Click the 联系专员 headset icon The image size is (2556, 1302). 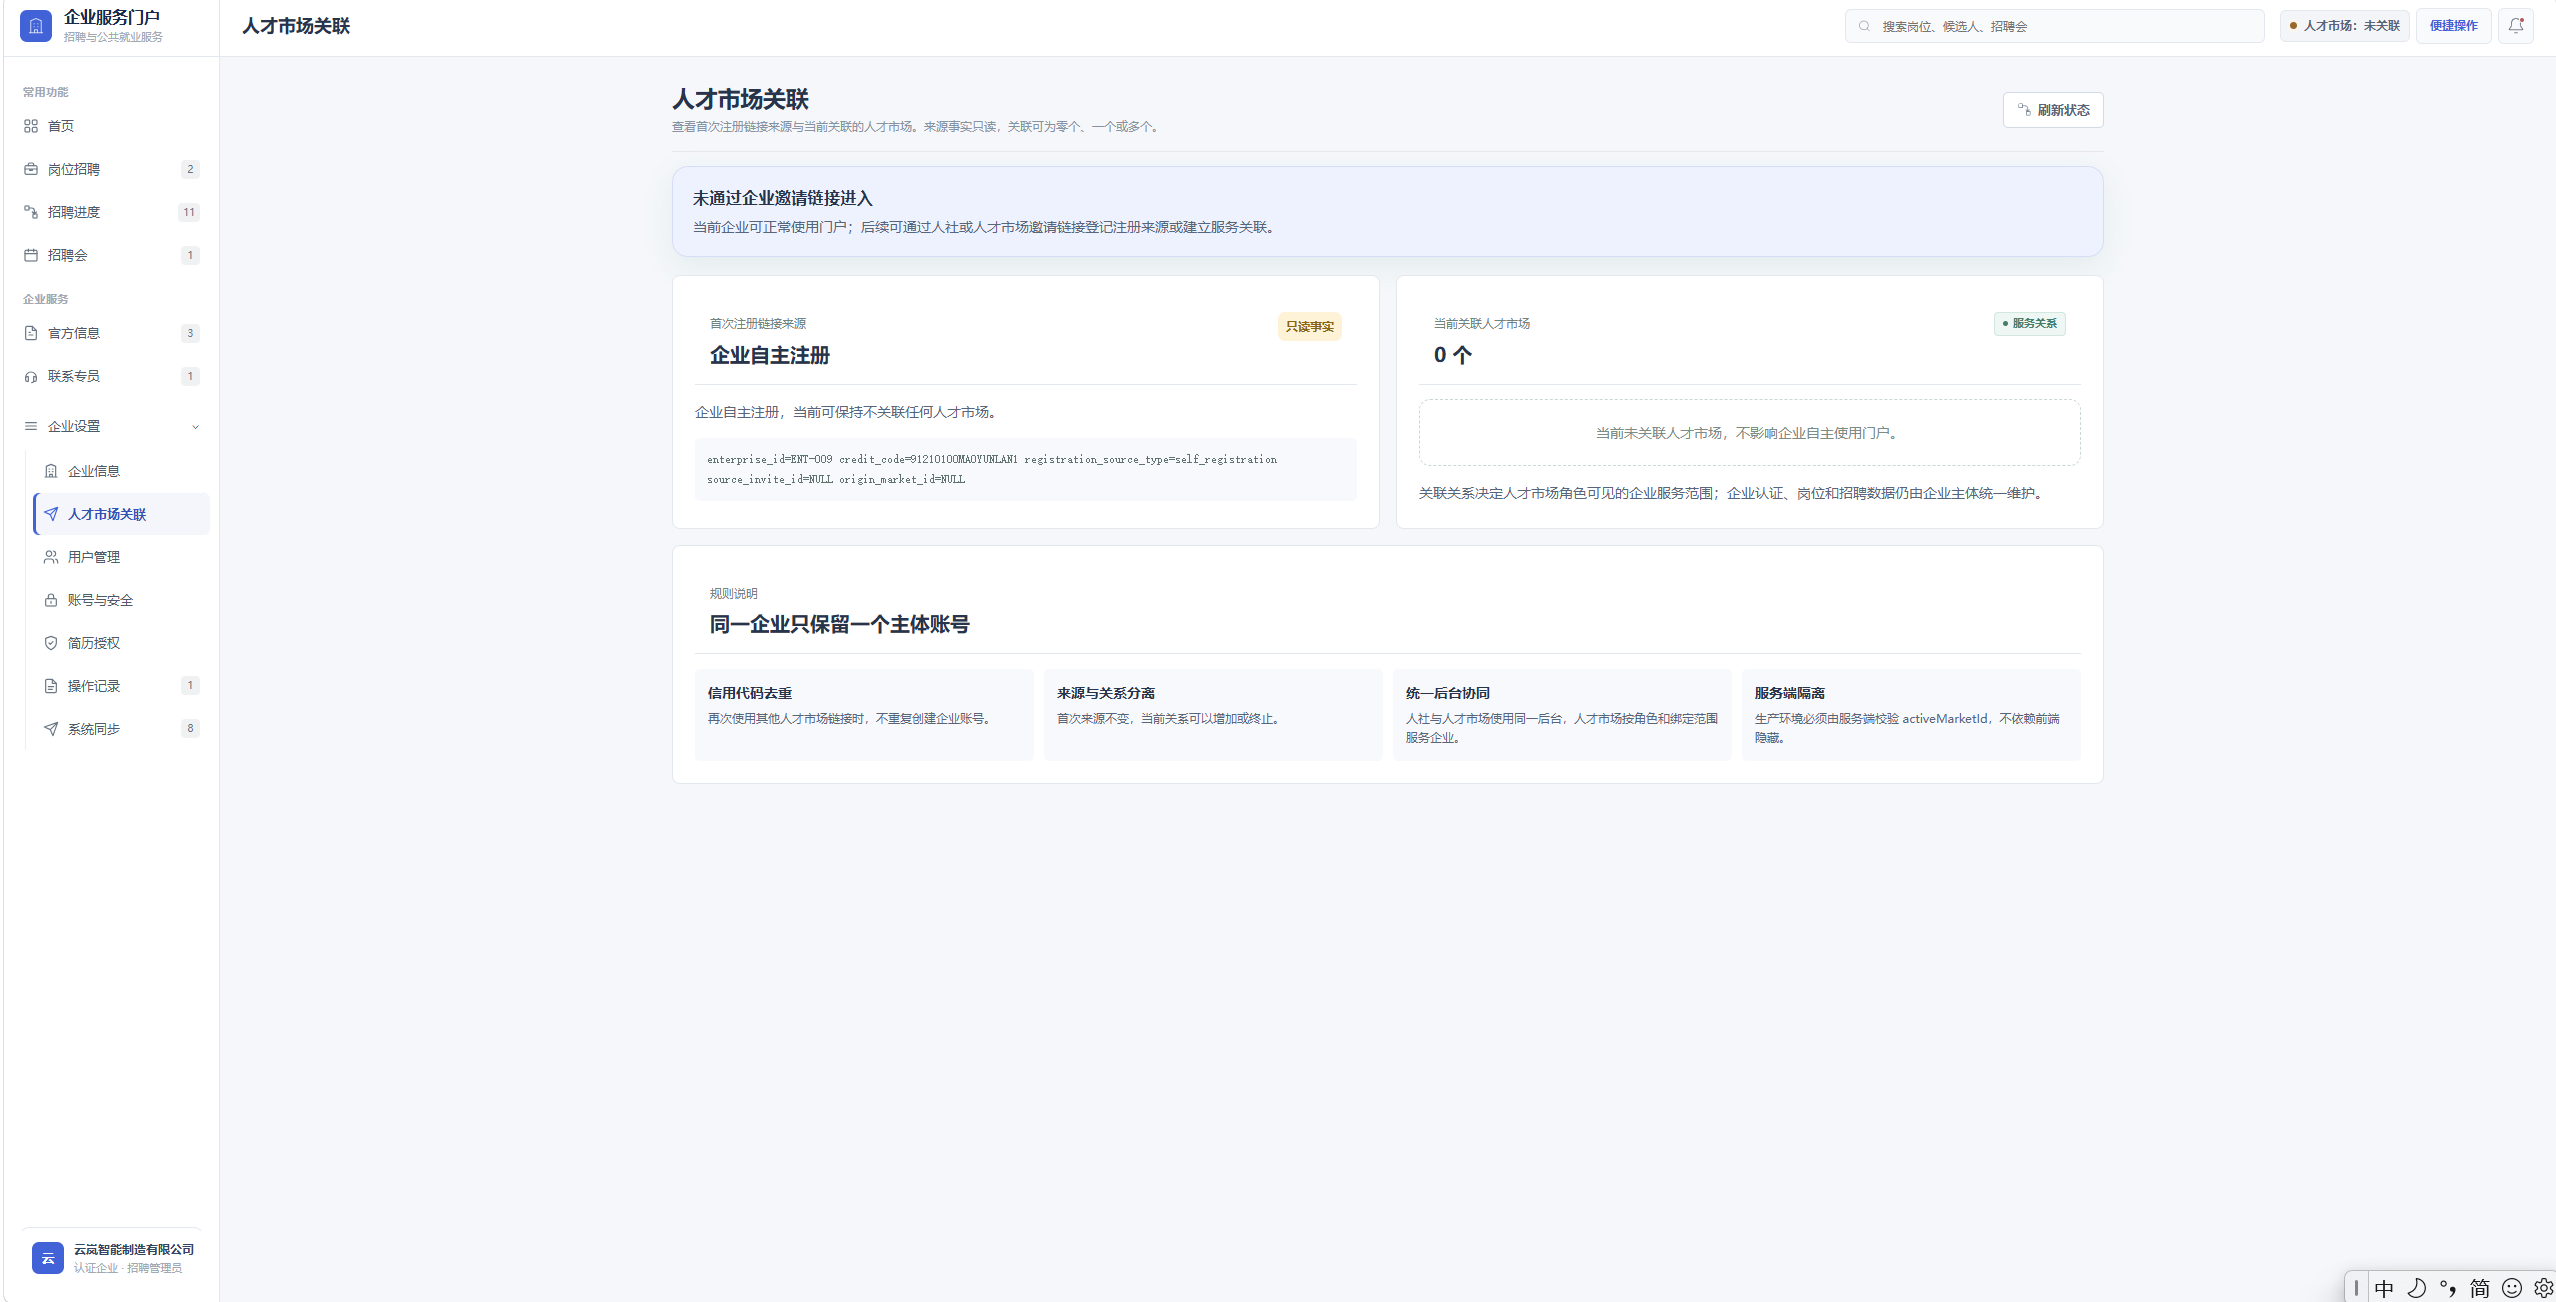pos(31,376)
